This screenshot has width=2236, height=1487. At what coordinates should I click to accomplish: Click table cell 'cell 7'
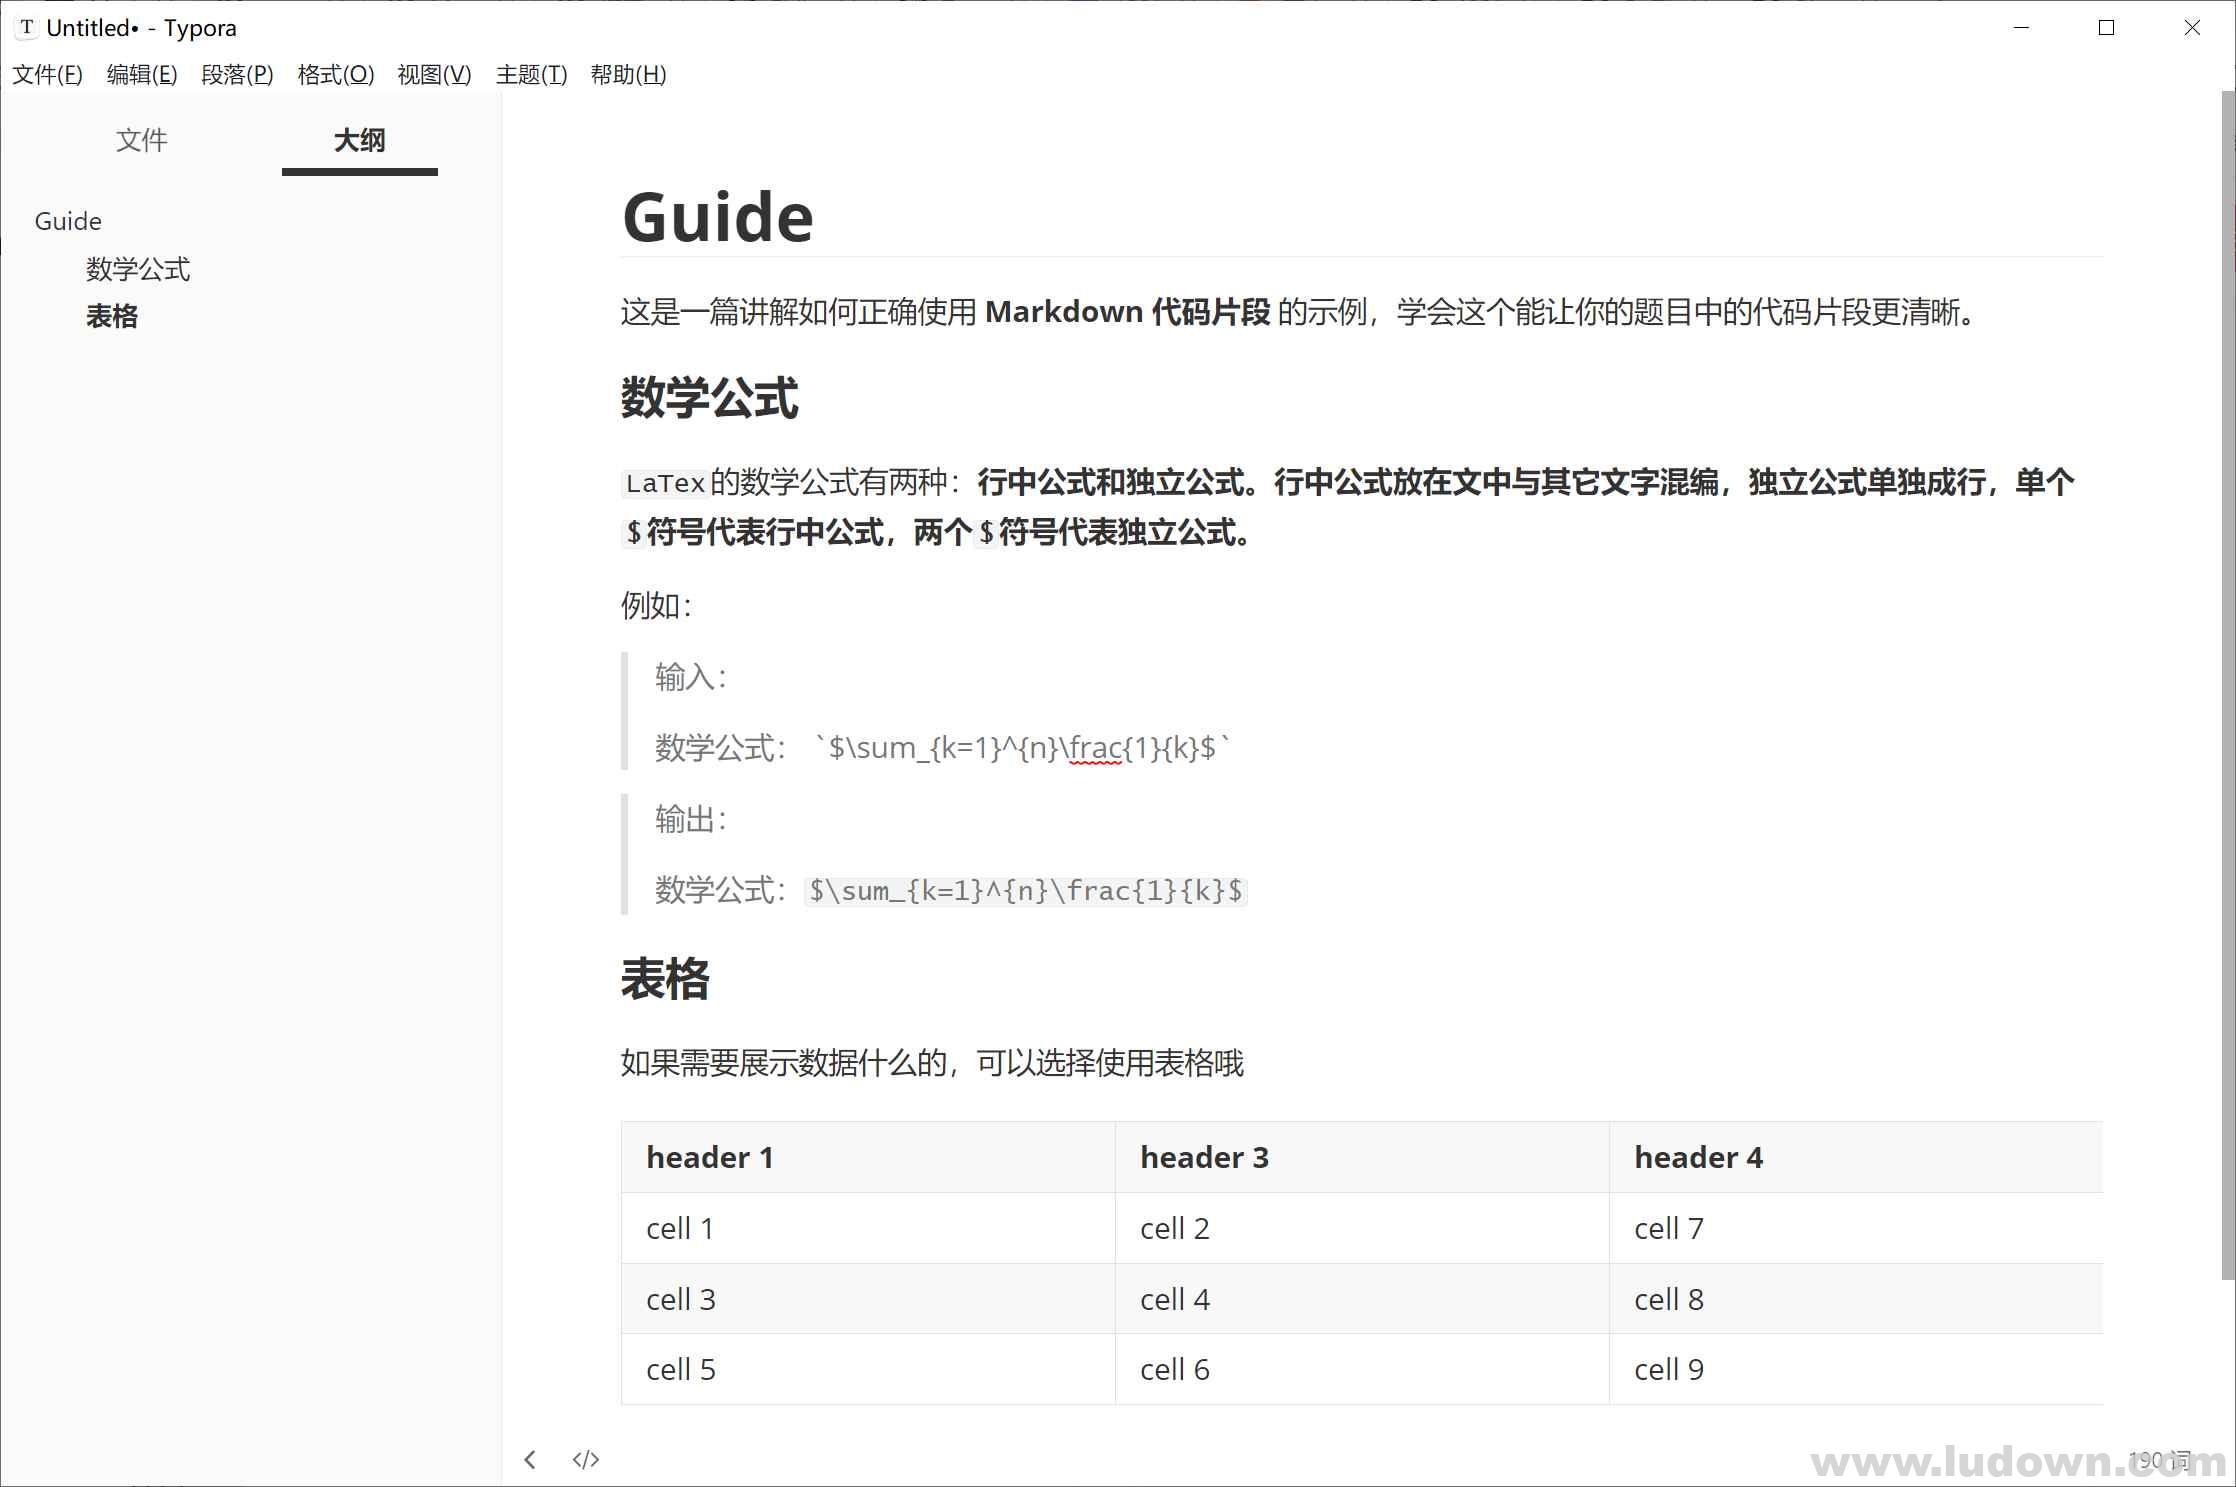click(1856, 1228)
